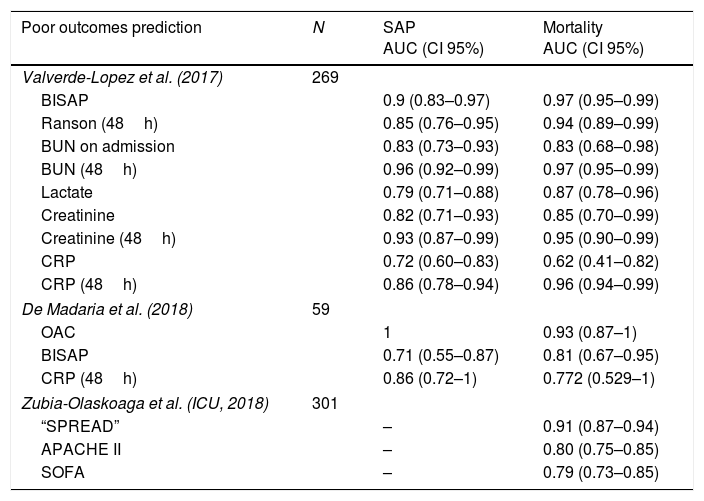Select the SAP AUC (CI 95%) column header
Image resolution: width=704 pixels, height=501 pixels.
433,37
